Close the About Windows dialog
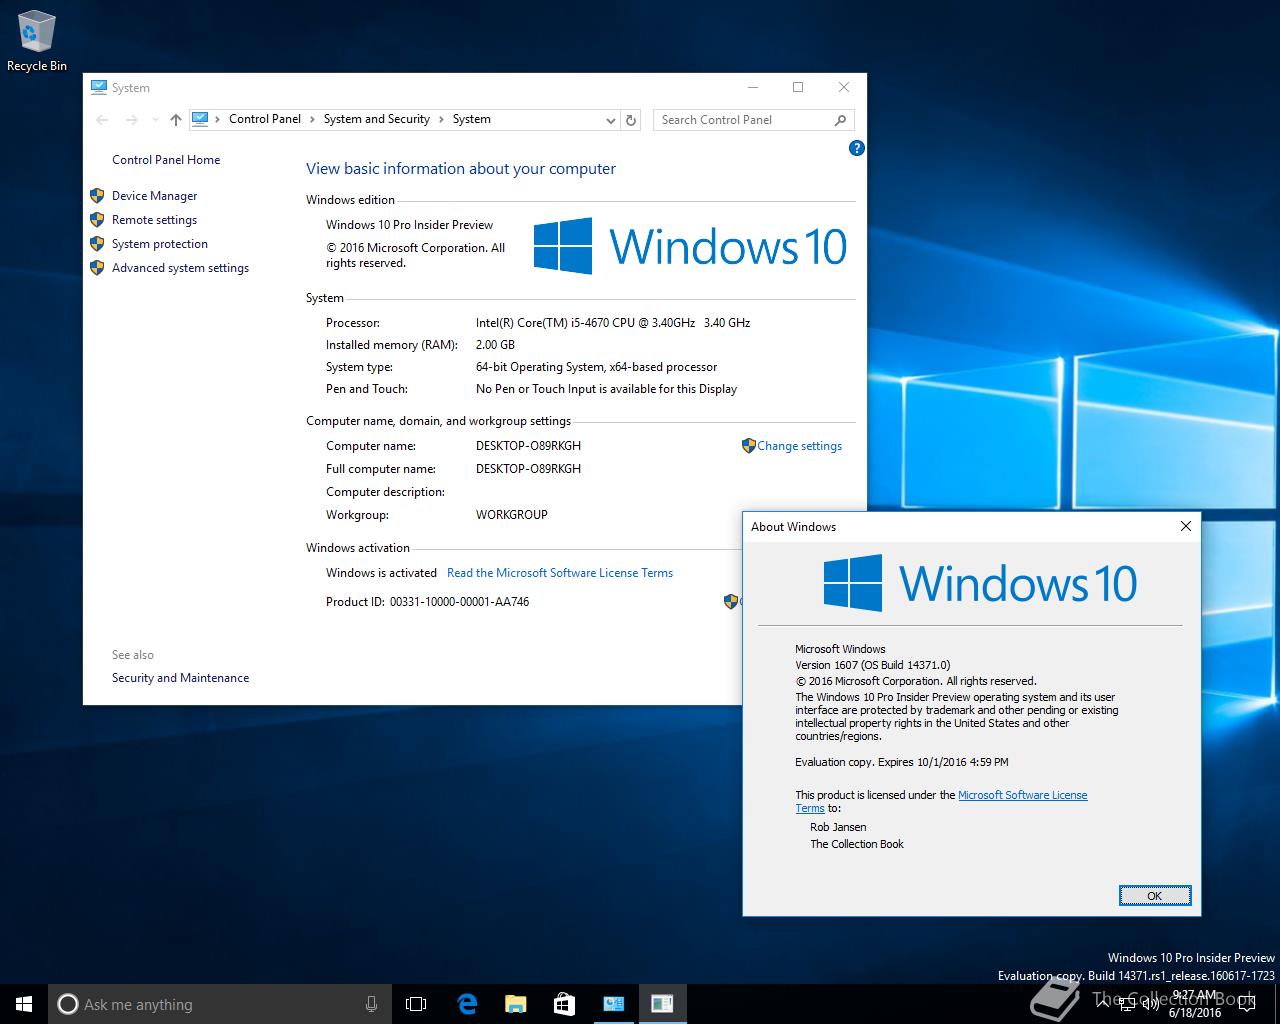The image size is (1280, 1024). [1186, 526]
